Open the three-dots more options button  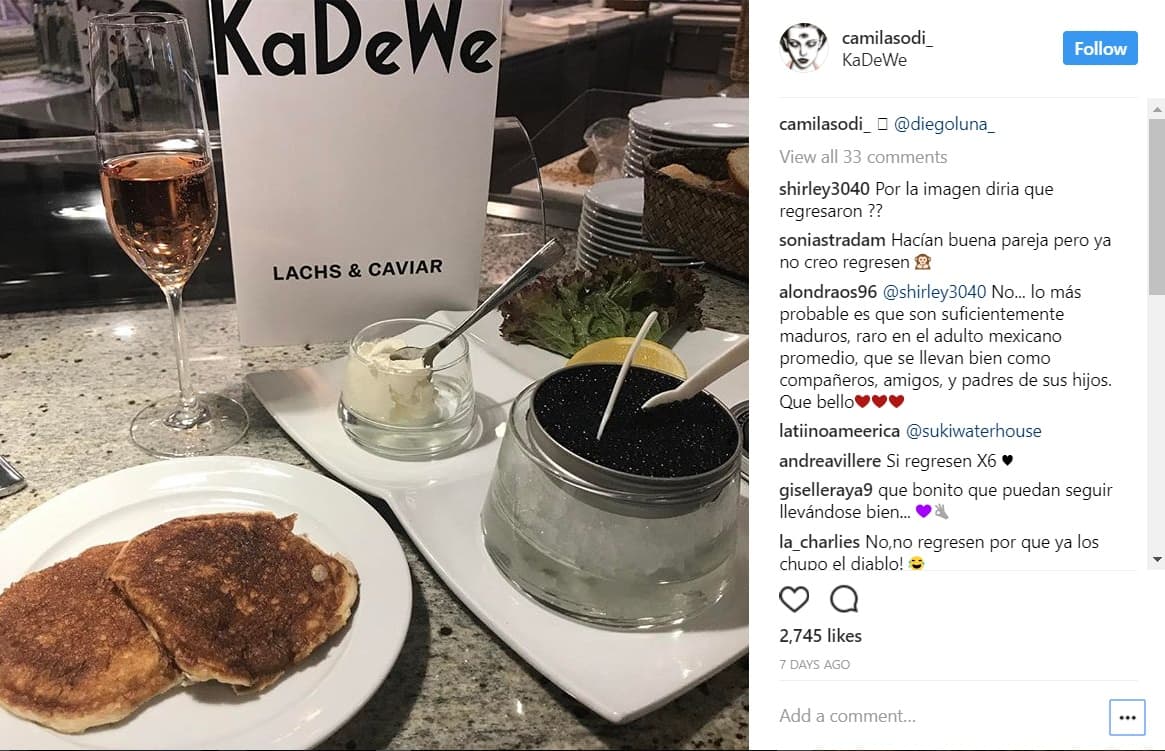pyautogui.click(x=1127, y=717)
